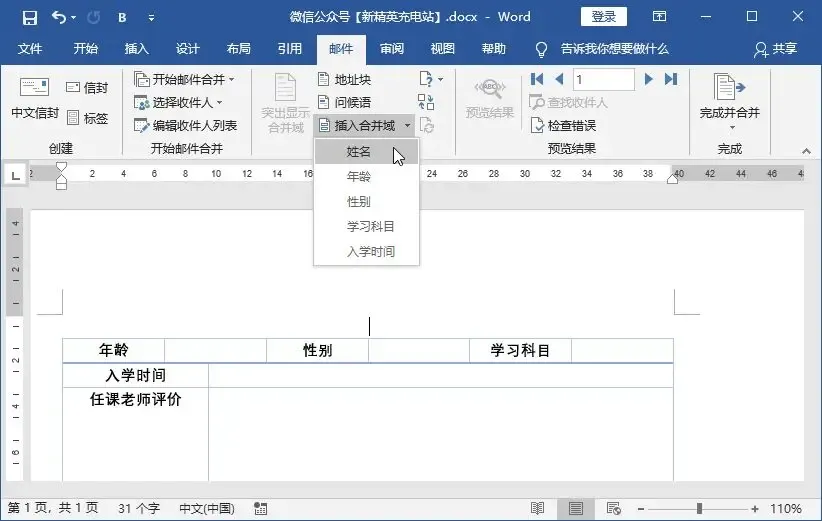
Task: Choose 学习科目 from merge field list
Action: (x=366, y=227)
